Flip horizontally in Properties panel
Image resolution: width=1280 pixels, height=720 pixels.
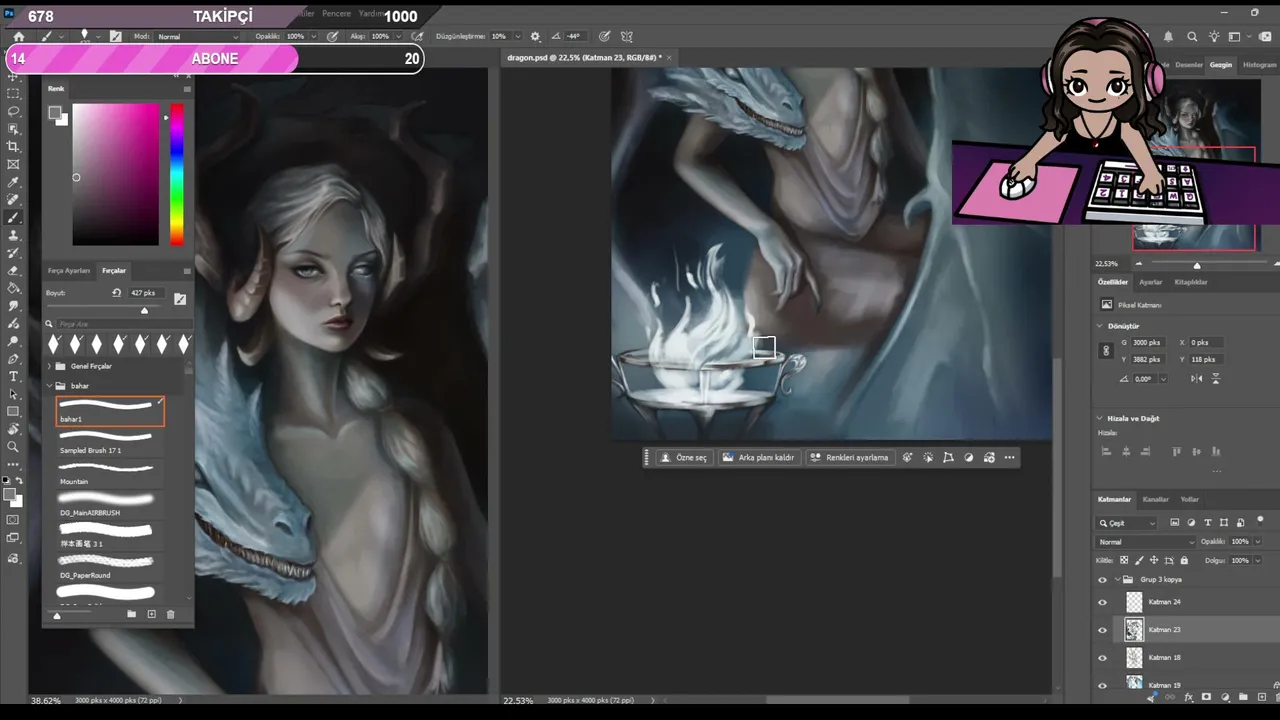tap(1197, 379)
